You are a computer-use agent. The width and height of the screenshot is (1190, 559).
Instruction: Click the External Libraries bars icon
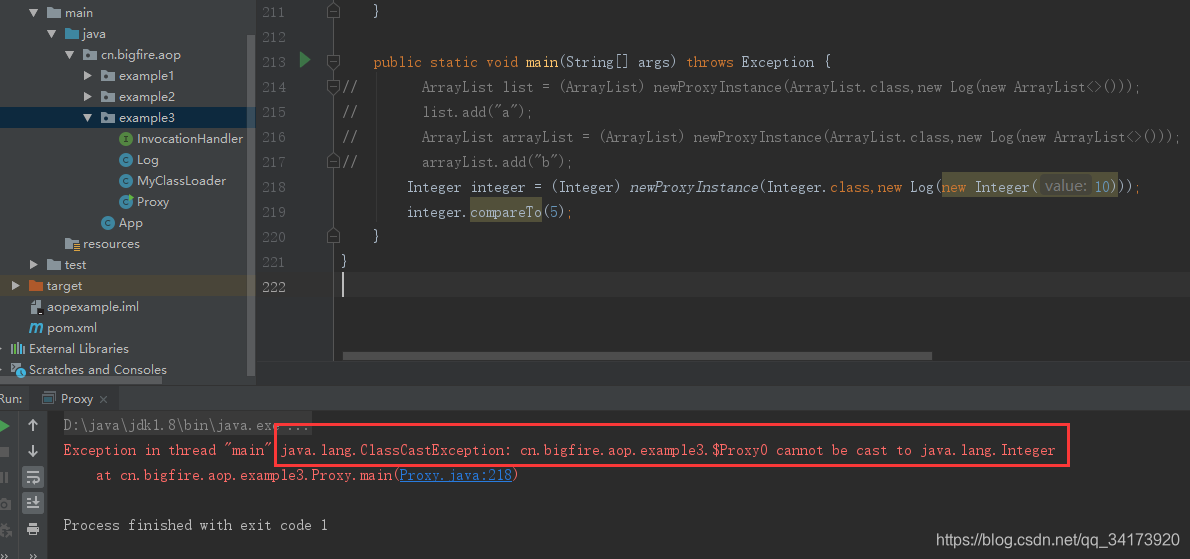(17, 349)
